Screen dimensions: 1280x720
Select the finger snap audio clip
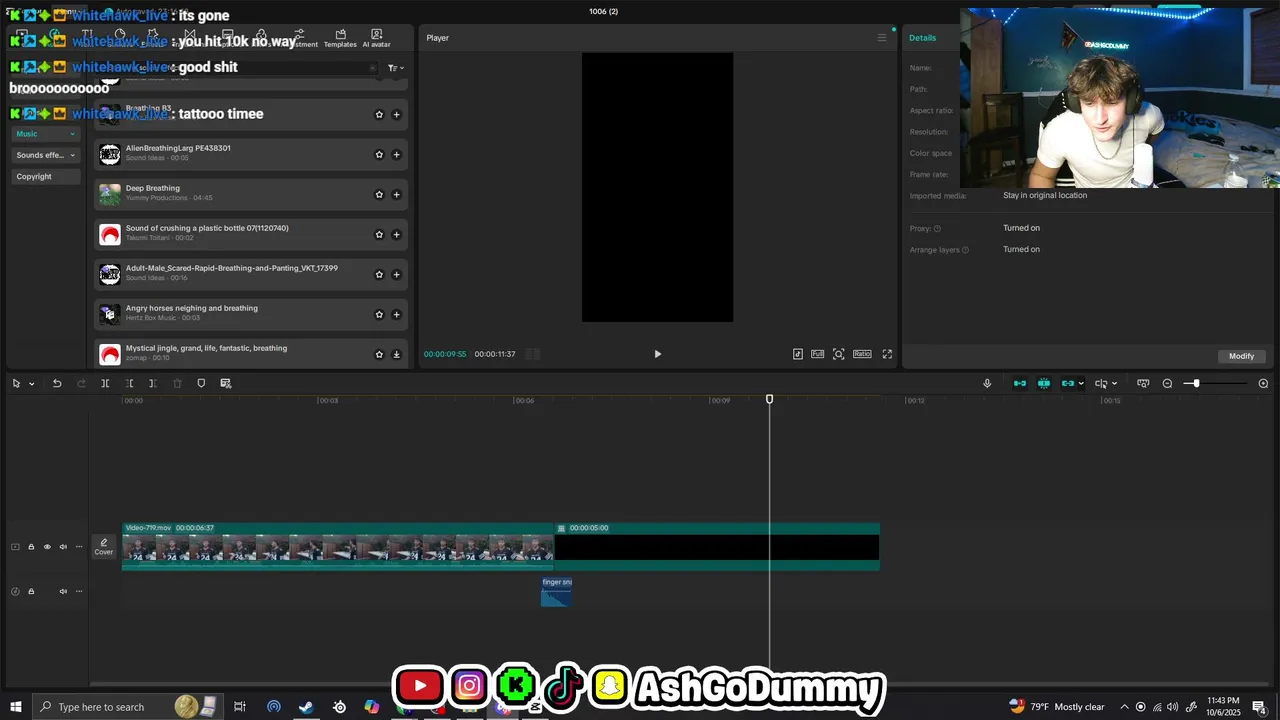[556, 591]
